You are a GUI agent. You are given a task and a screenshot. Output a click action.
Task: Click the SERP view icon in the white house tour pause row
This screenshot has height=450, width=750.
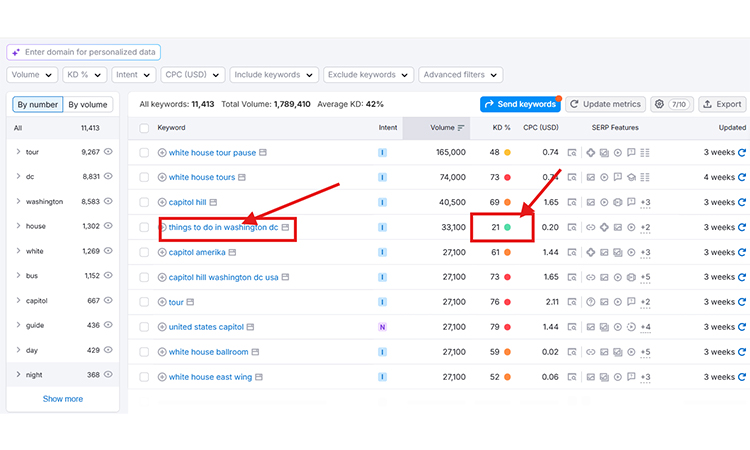(572, 153)
